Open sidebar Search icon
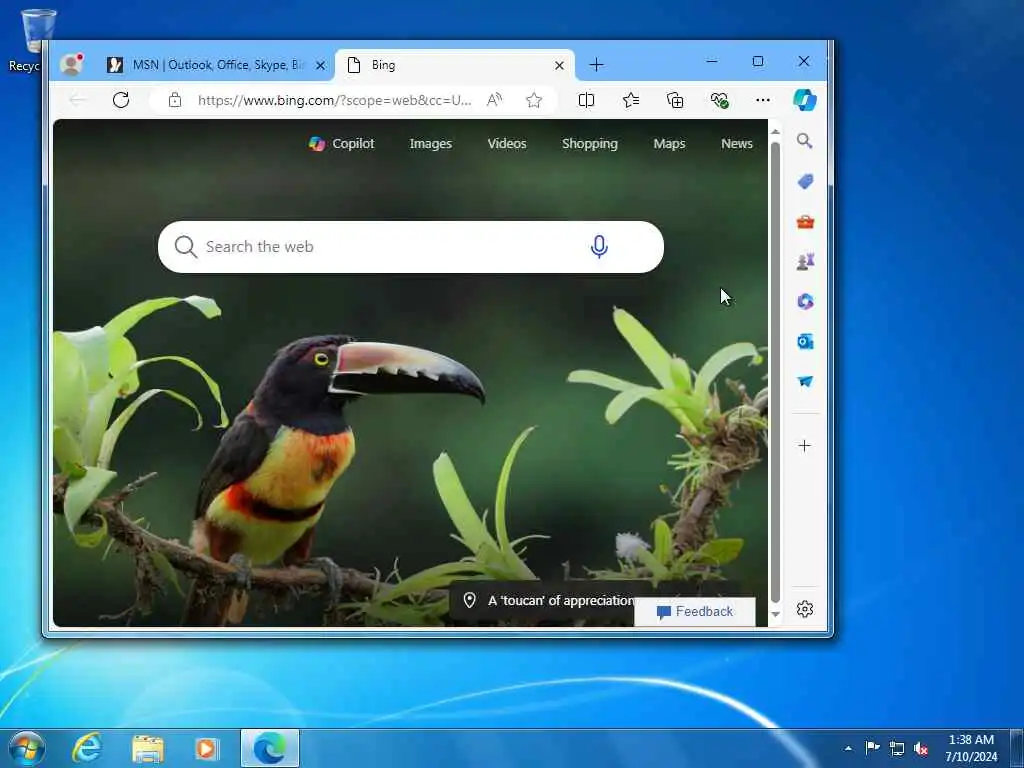 (x=805, y=141)
